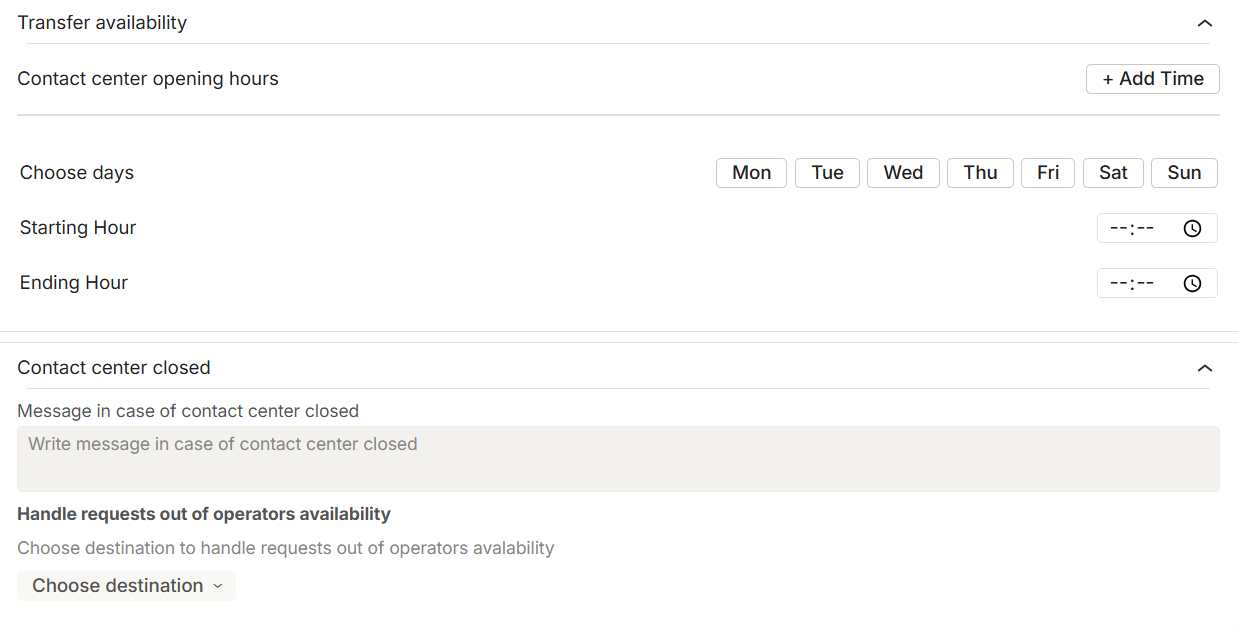1238x631 pixels.
Task: Select Thu as an opening day
Action: pyautogui.click(x=980, y=173)
